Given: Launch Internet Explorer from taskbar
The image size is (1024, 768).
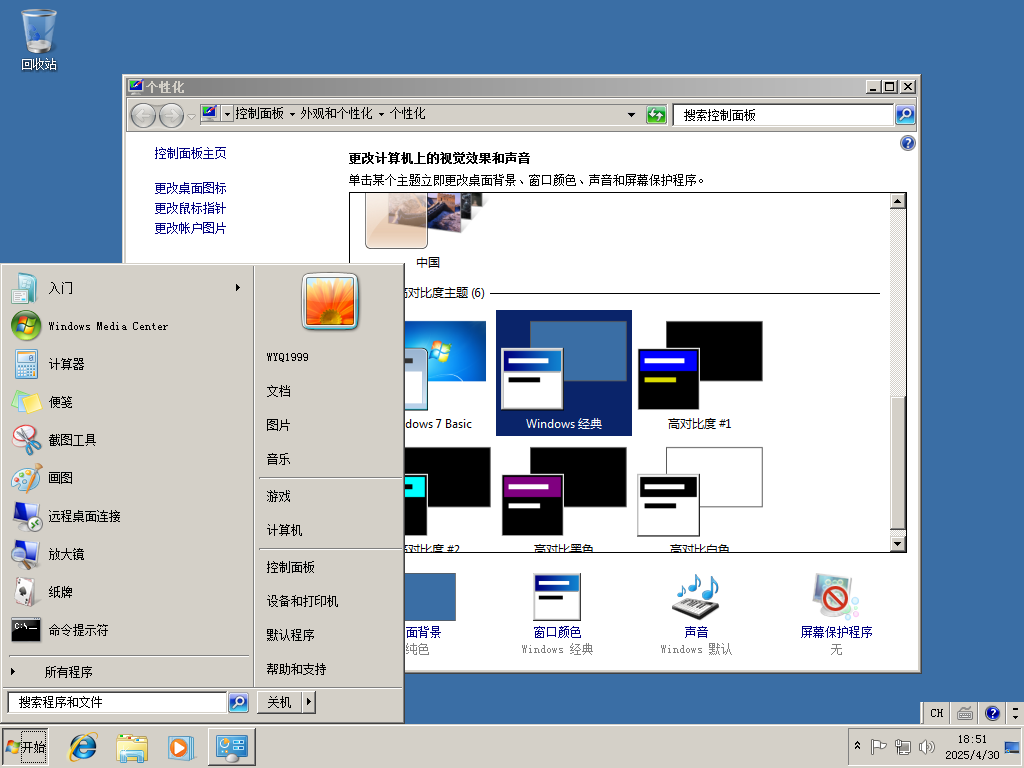Looking at the screenshot, I should click(84, 747).
